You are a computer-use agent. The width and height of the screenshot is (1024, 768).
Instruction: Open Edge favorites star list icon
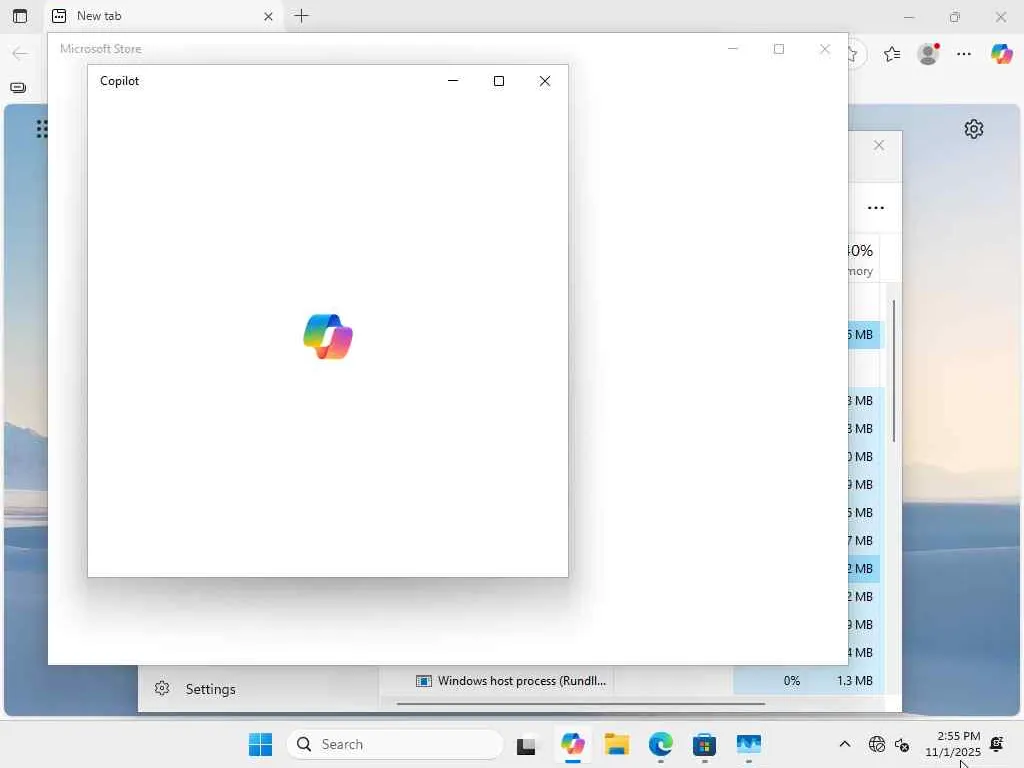(x=892, y=54)
